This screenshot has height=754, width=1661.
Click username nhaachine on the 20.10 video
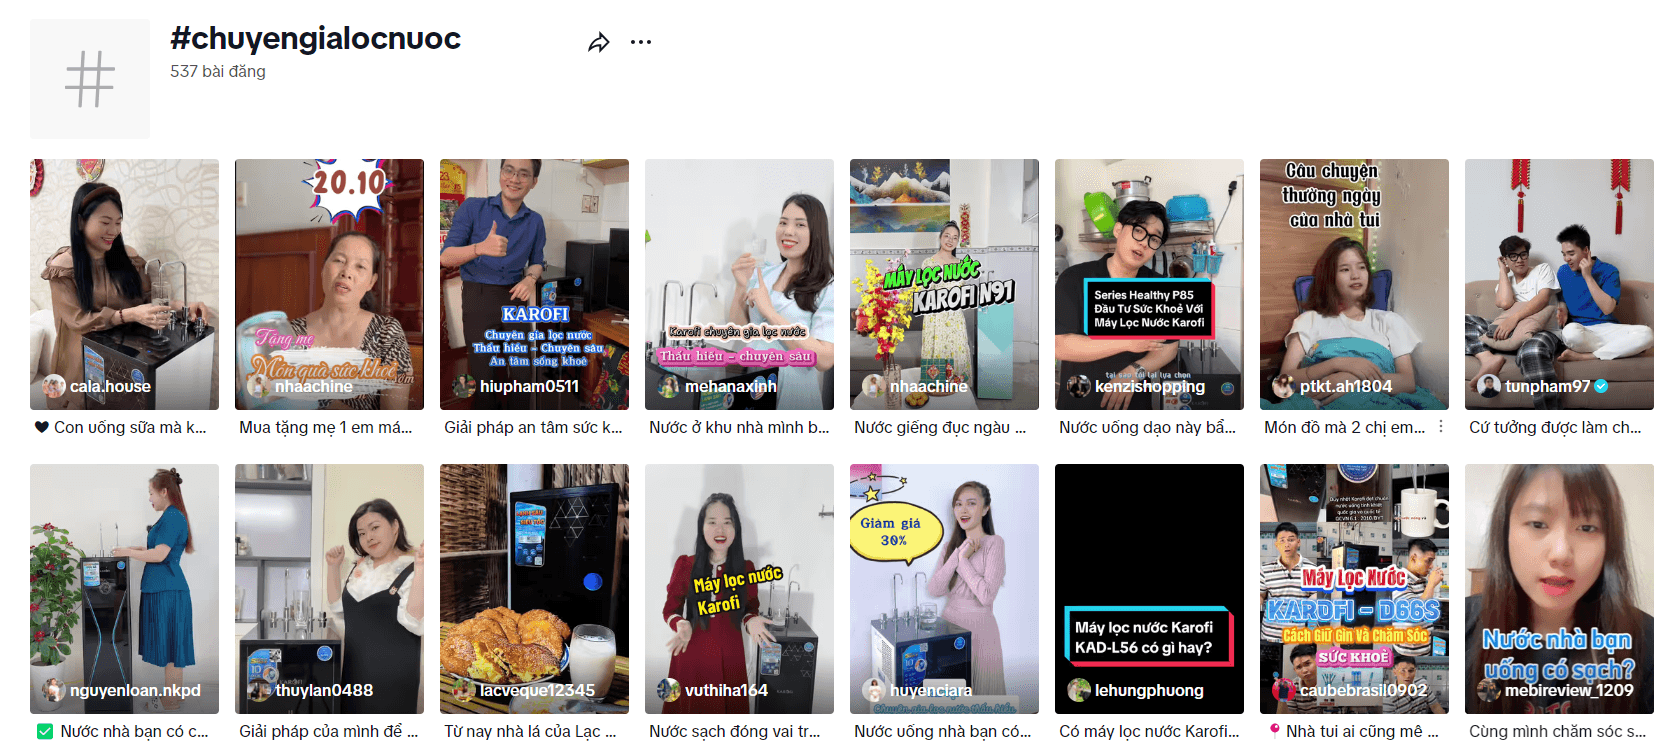coord(314,386)
